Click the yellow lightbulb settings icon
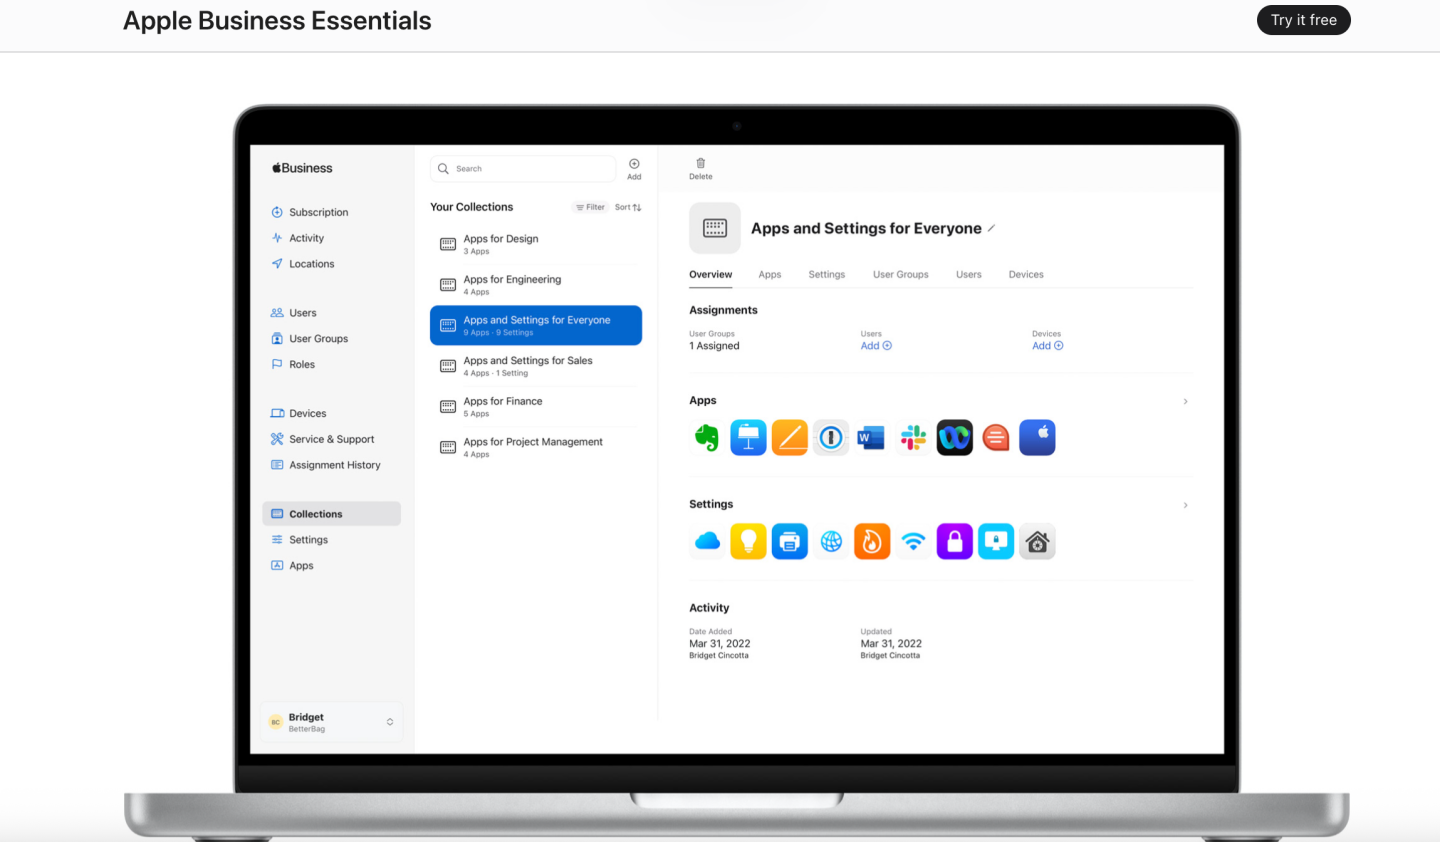Screen dimensions: 1440x842 (x=748, y=542)
